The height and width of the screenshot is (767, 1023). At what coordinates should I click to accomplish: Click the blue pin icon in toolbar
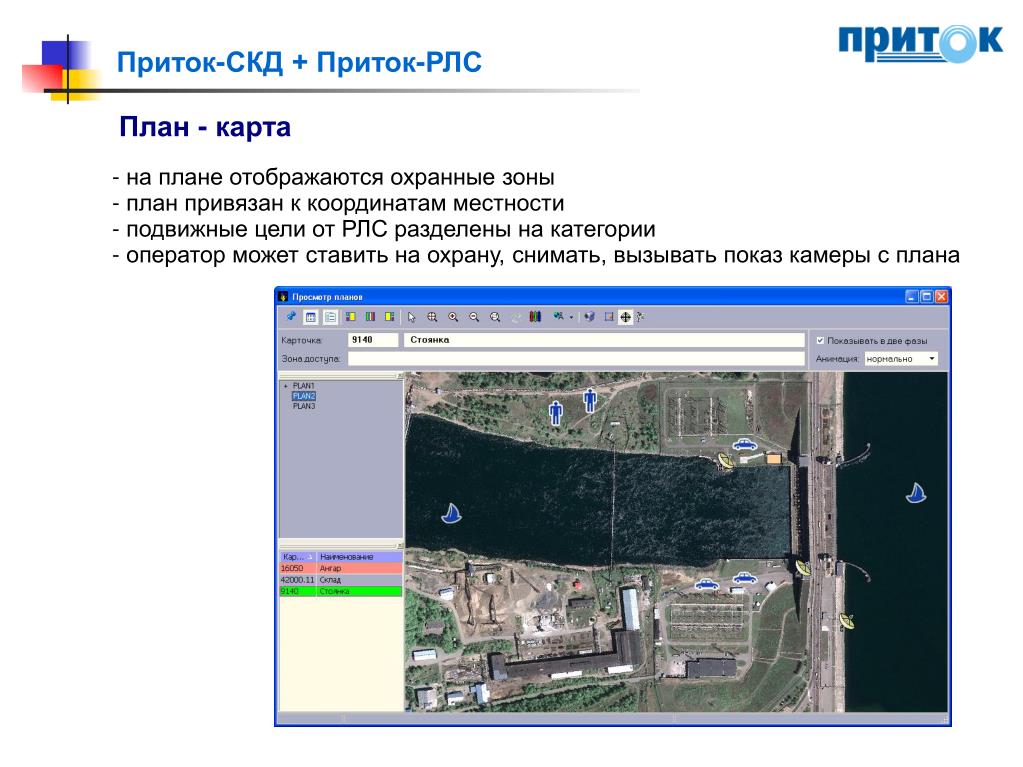(x=291, y=316)
